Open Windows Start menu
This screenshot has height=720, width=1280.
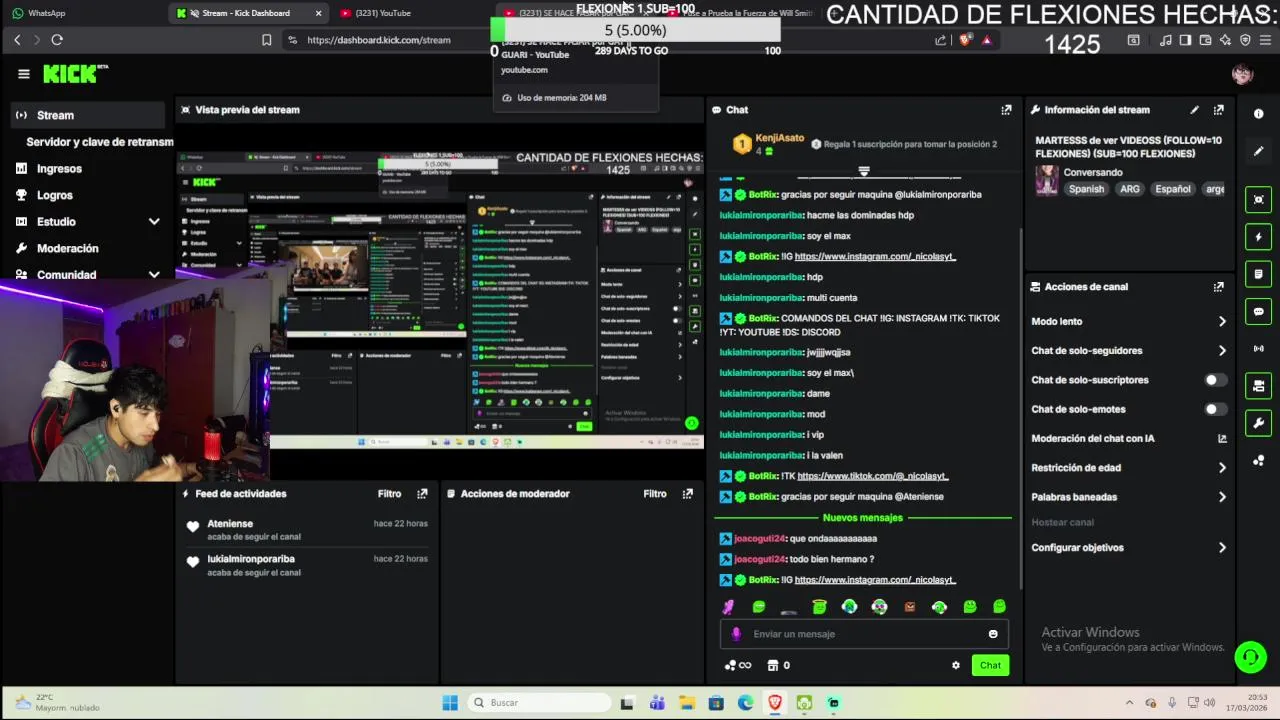pyautogui.click(x=450, y=703)
